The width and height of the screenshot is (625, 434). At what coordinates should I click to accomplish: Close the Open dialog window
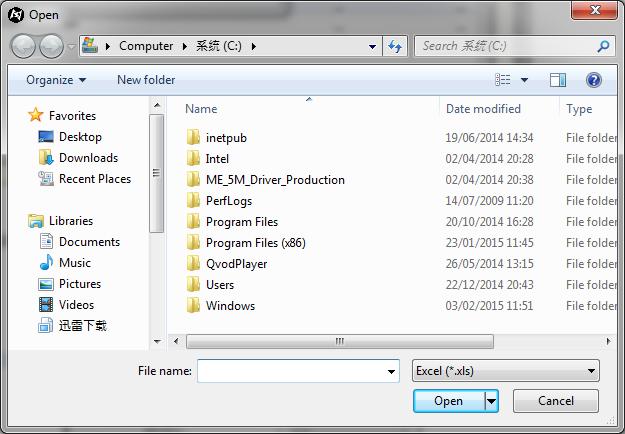point(594,10)
